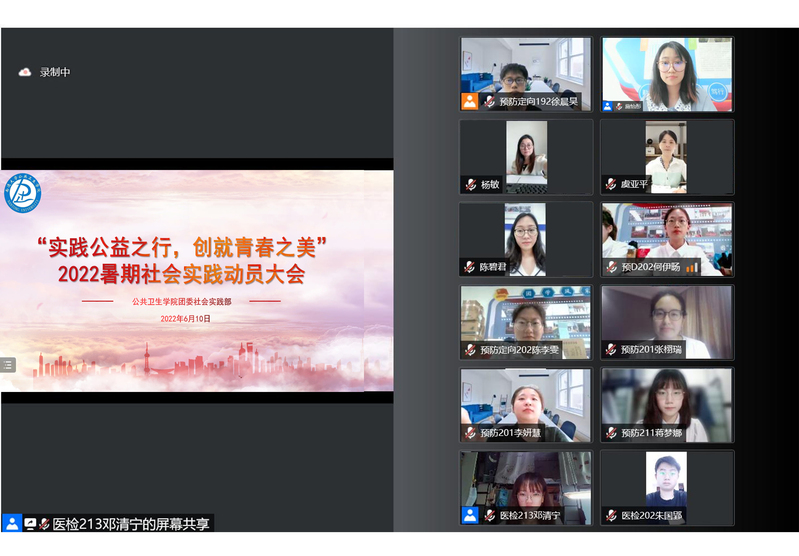Click the muted microphone icon next to 杨敏
The width and height of the screenshot is (799, 556).
(470, 184)
